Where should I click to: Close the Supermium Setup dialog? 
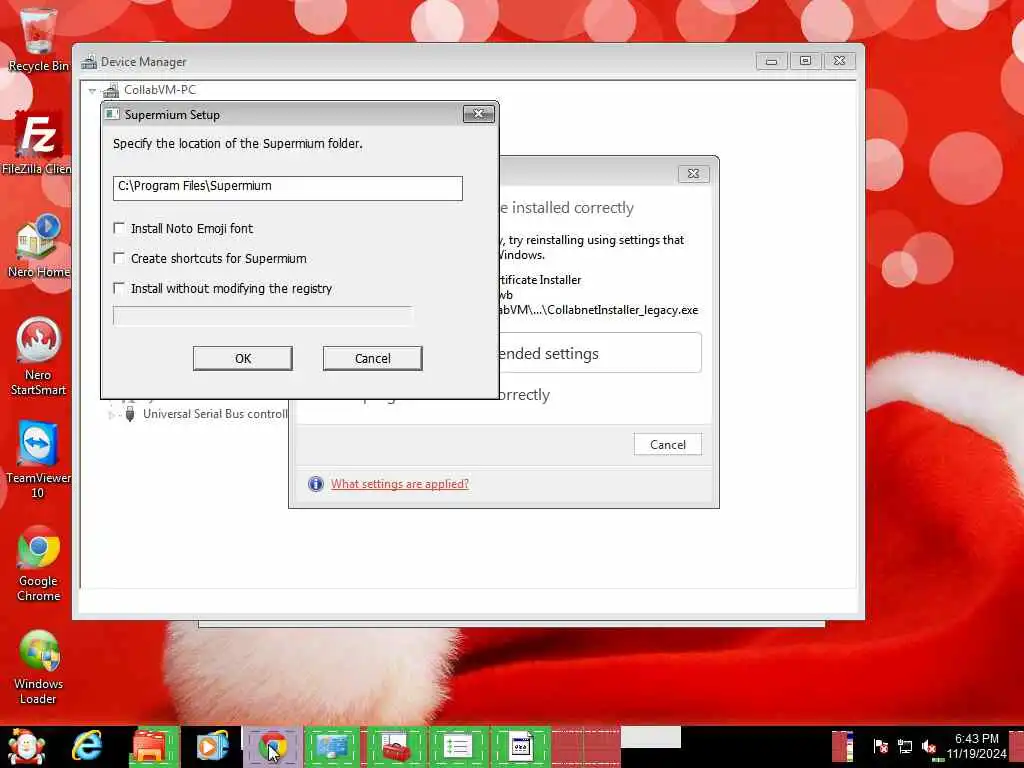(x=479, y=114)
